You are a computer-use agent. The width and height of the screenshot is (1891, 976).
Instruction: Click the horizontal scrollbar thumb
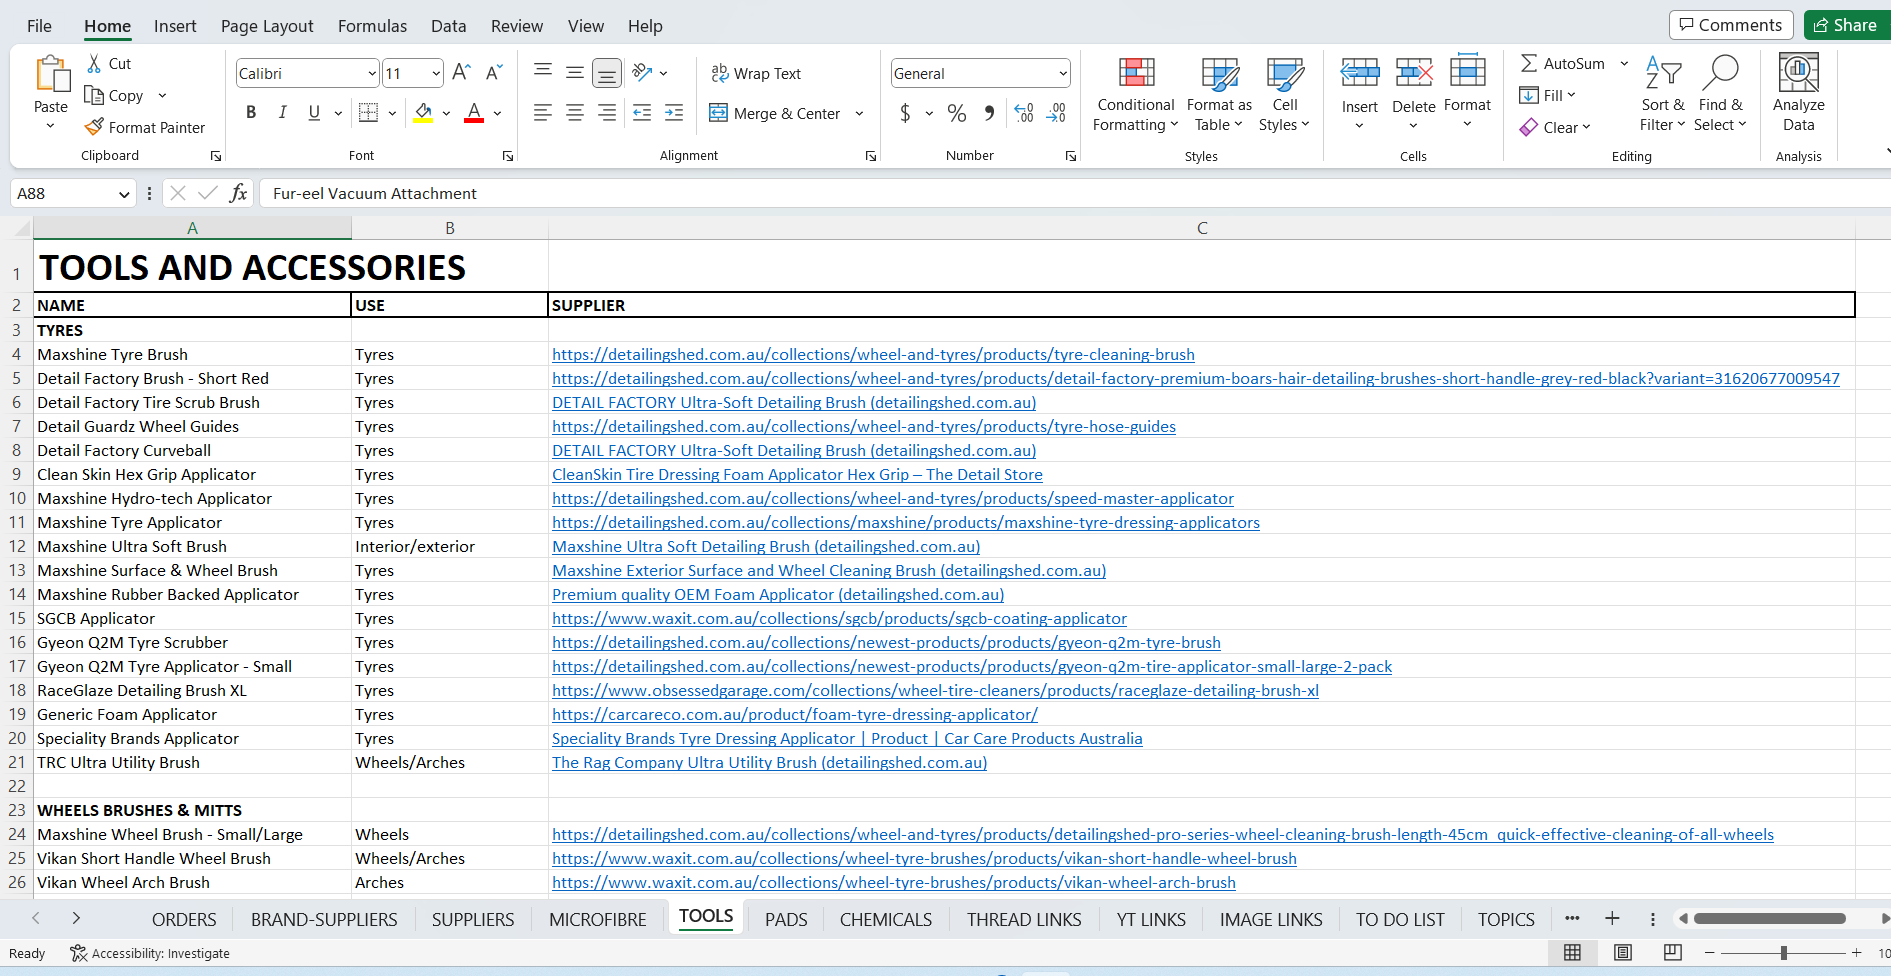(x=1769, y=918)
